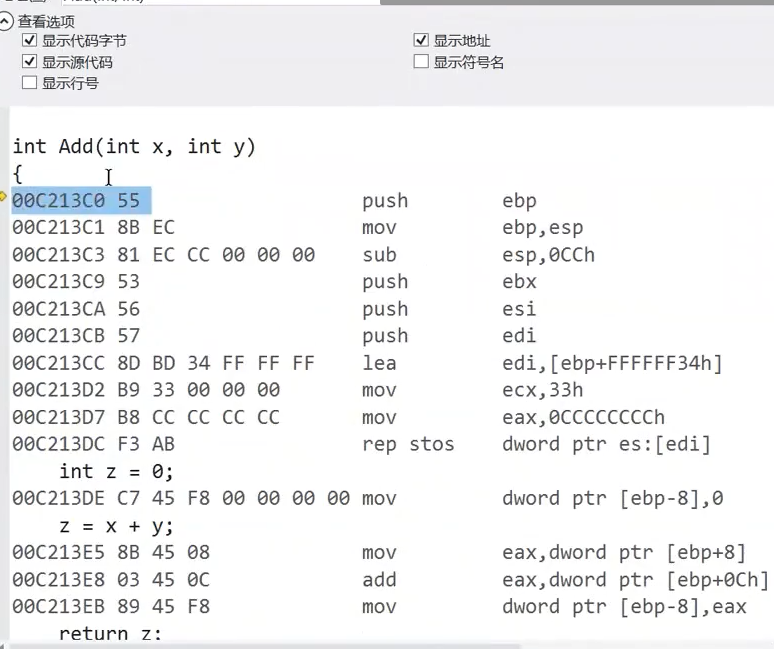This screenshot has width=774, height=649.
Task: Click source line 'z = x + y;'
Action: click(116, 526)
